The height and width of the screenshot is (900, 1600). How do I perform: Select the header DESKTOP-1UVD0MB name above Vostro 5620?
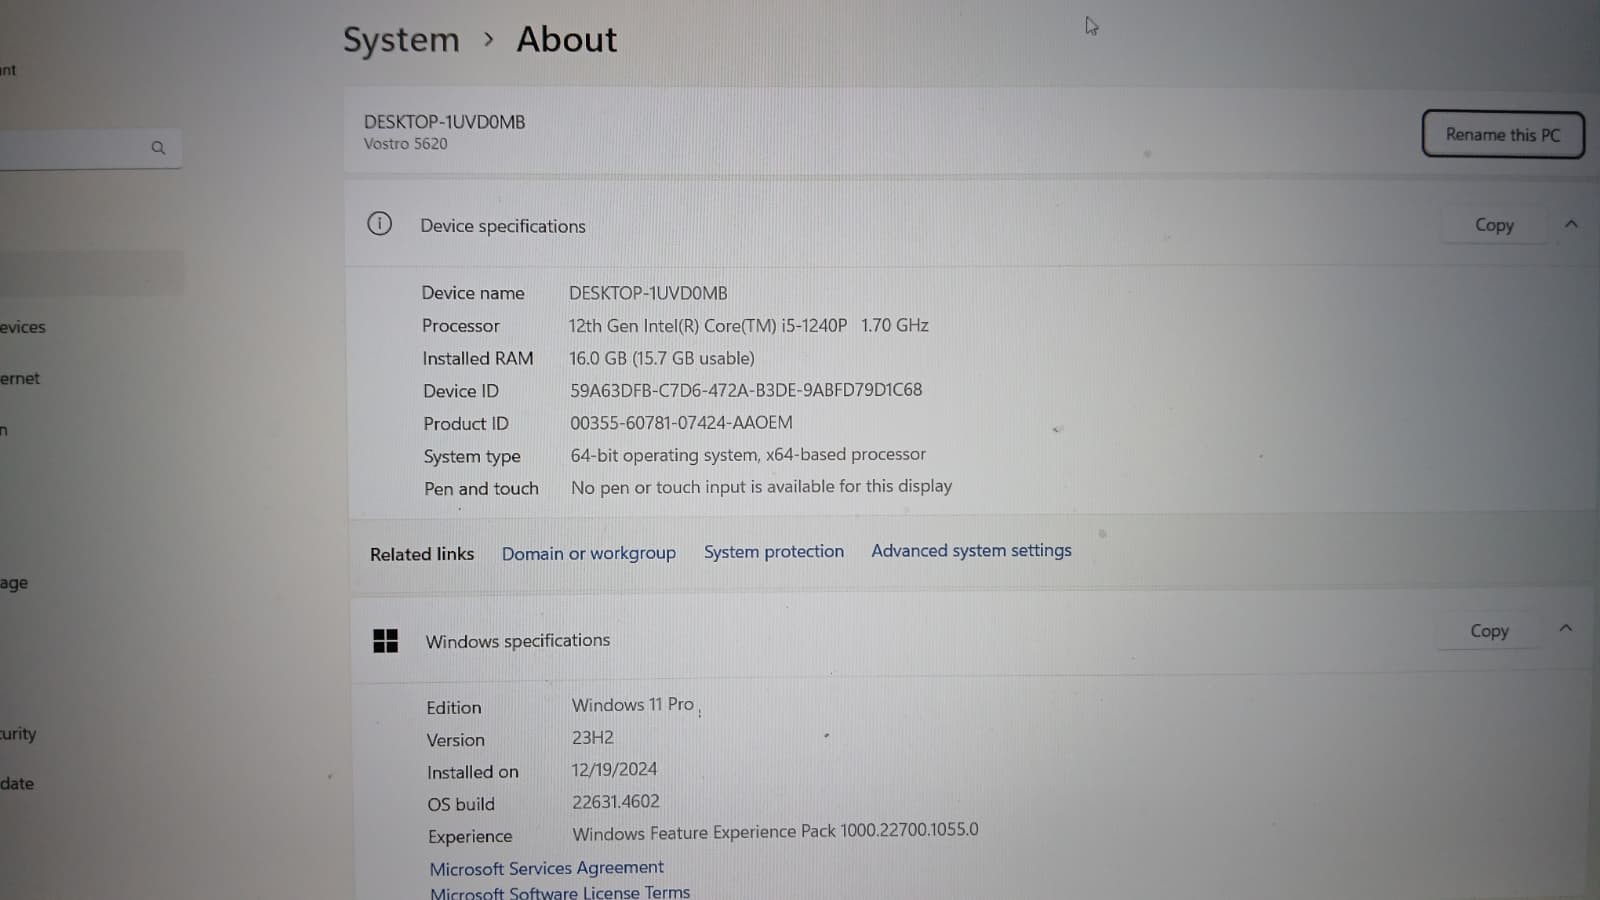coord(444,122)
